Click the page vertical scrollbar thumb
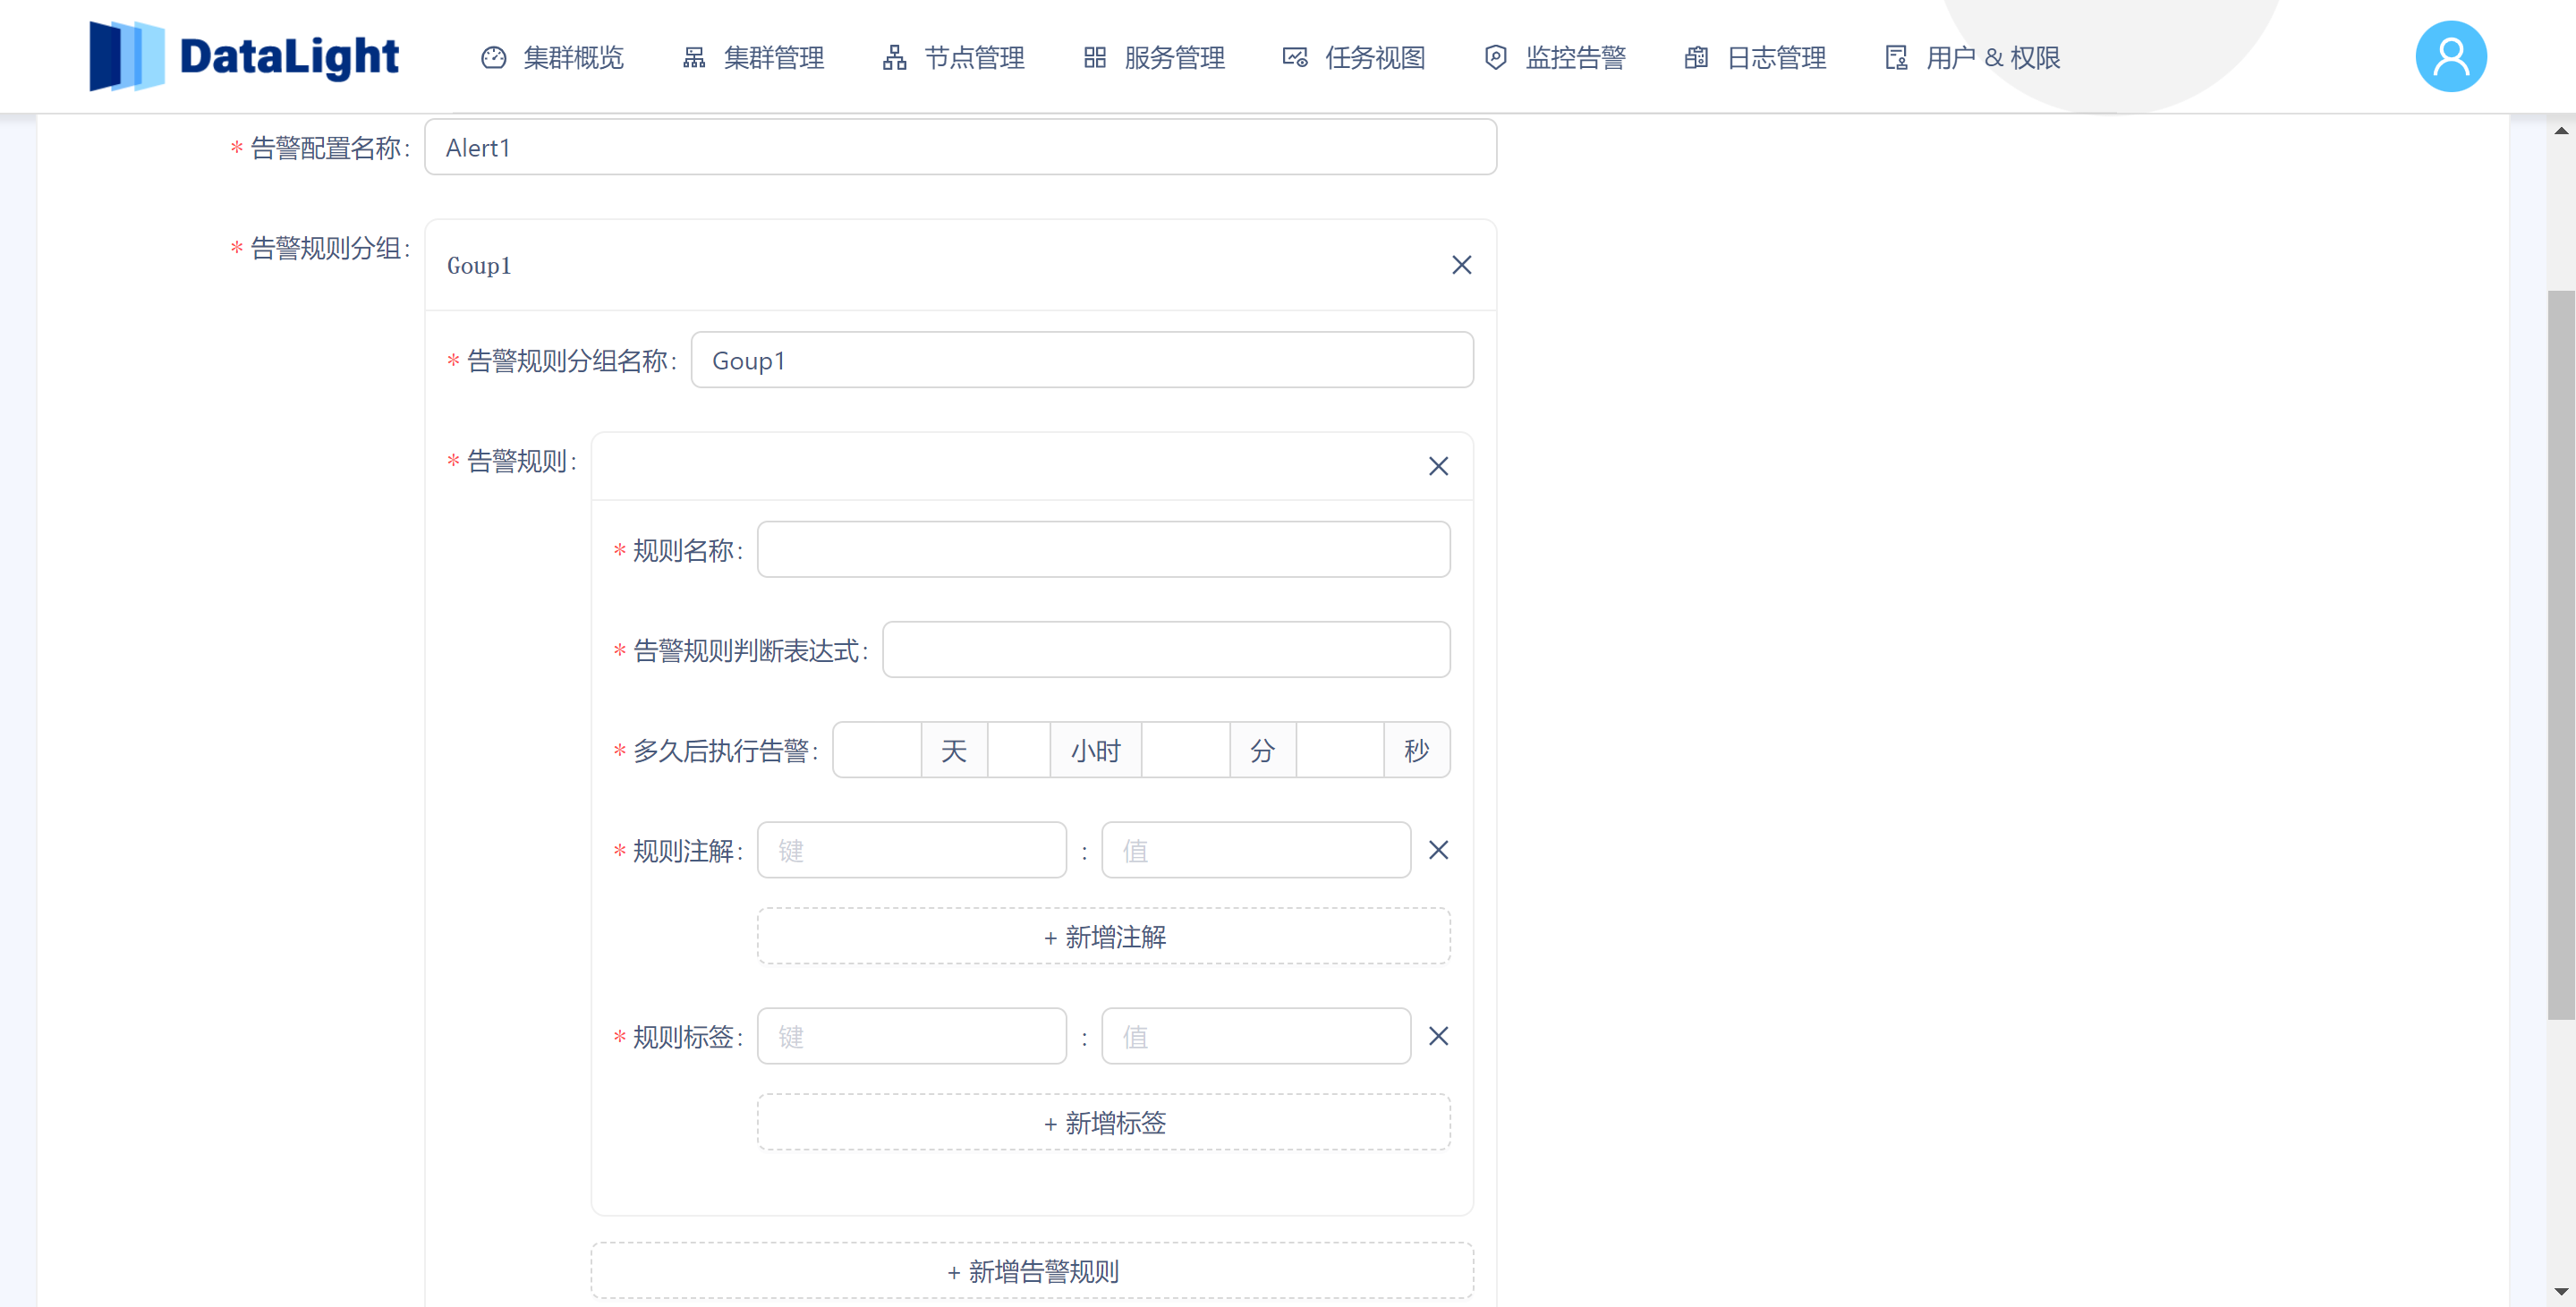Viewport: 2576px width, 1307px height. (2561, 655)
